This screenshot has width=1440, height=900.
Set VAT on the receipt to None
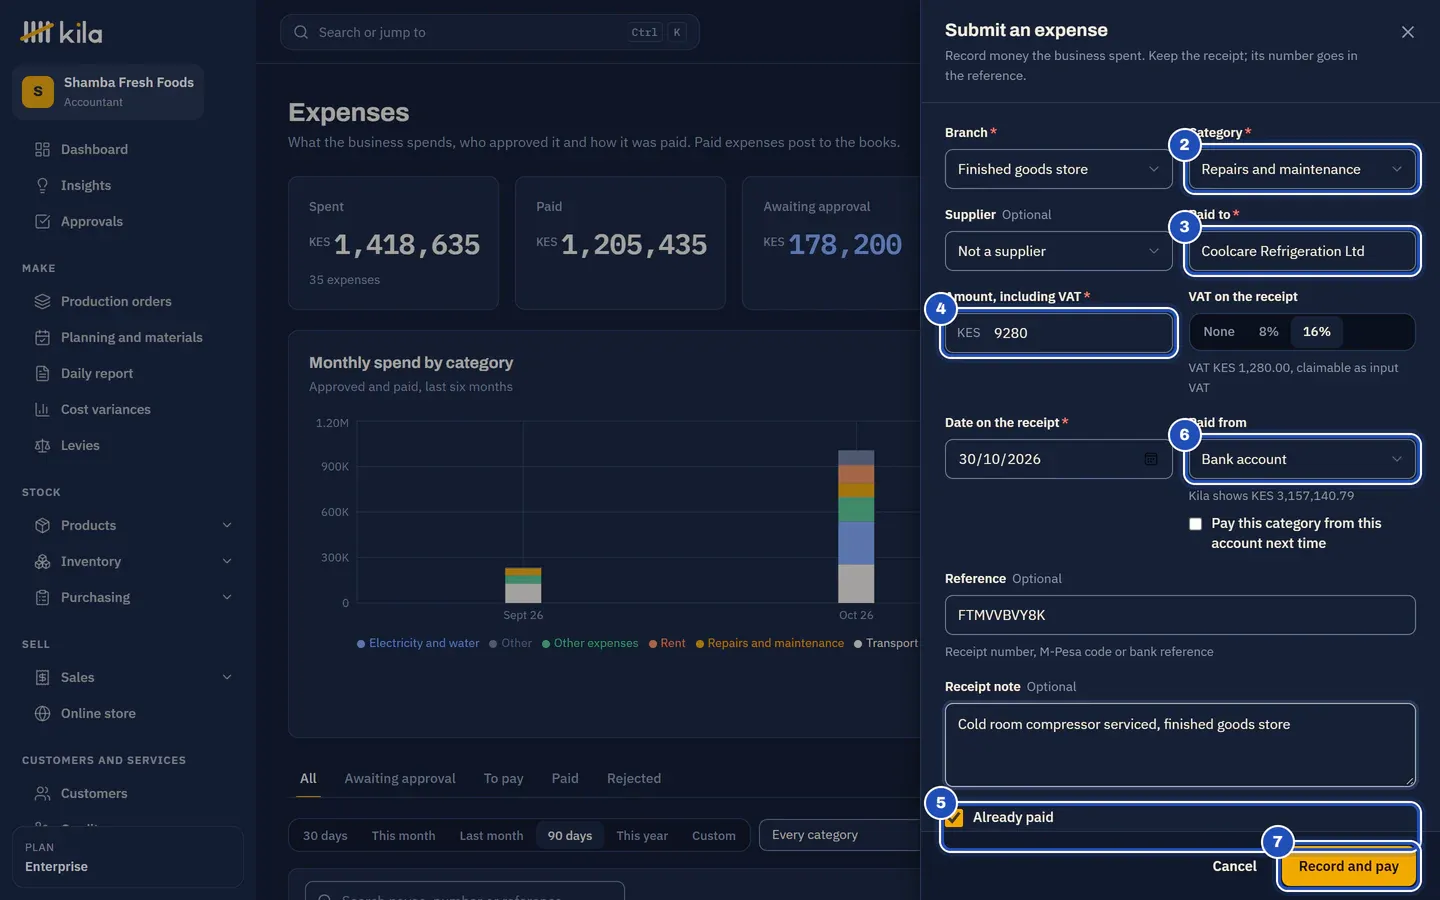(x=1219, y=332)
